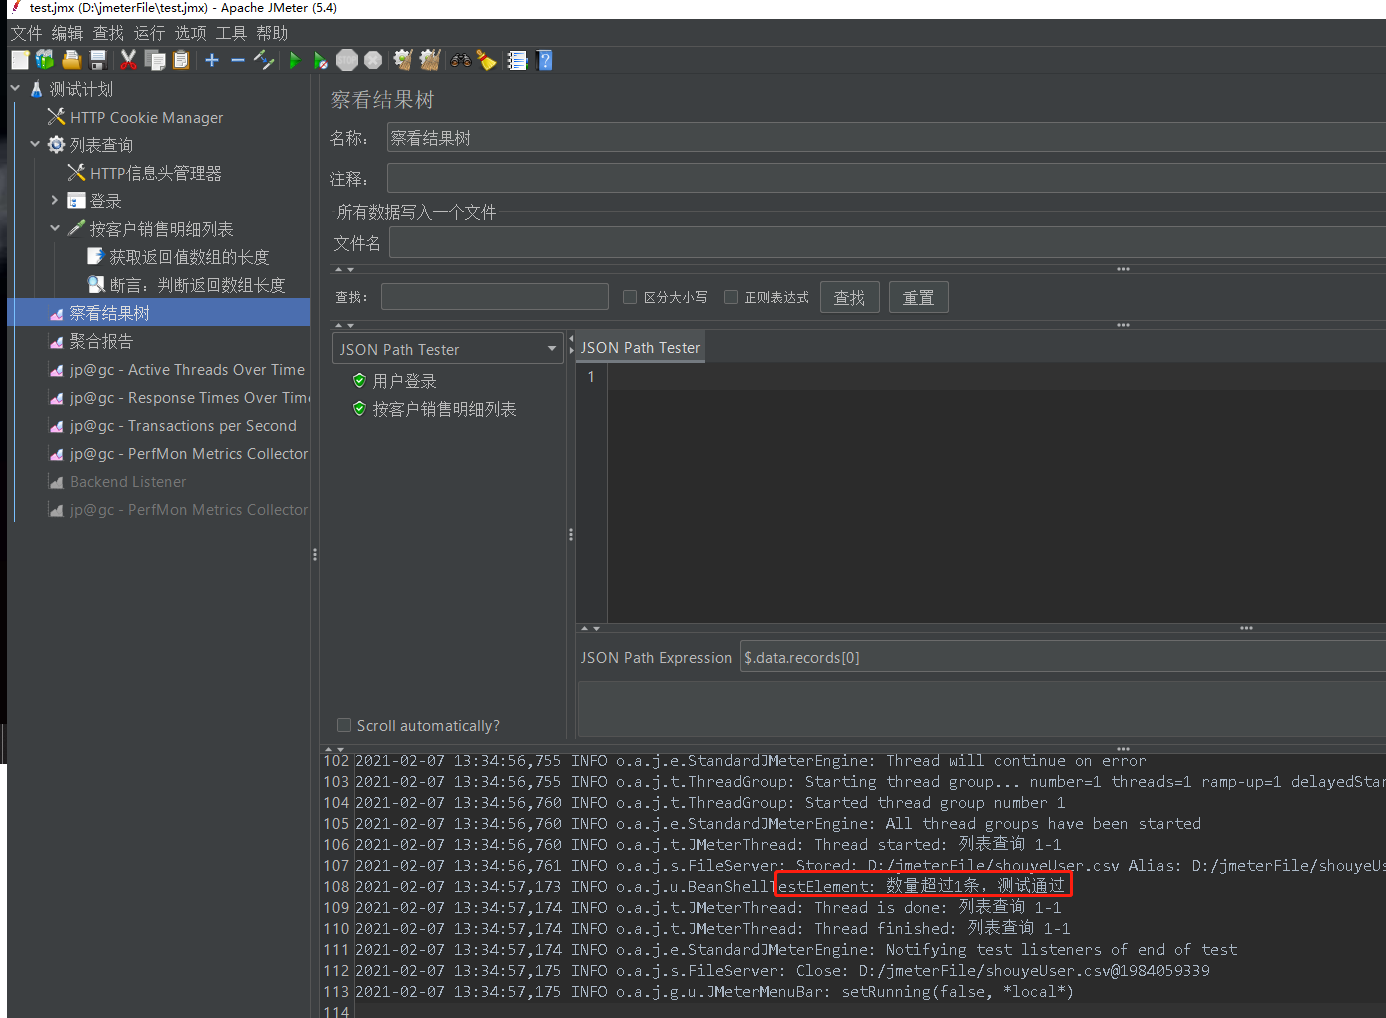
Task: Click the JSON Path Expression input field
Action: pos(1063,657)
